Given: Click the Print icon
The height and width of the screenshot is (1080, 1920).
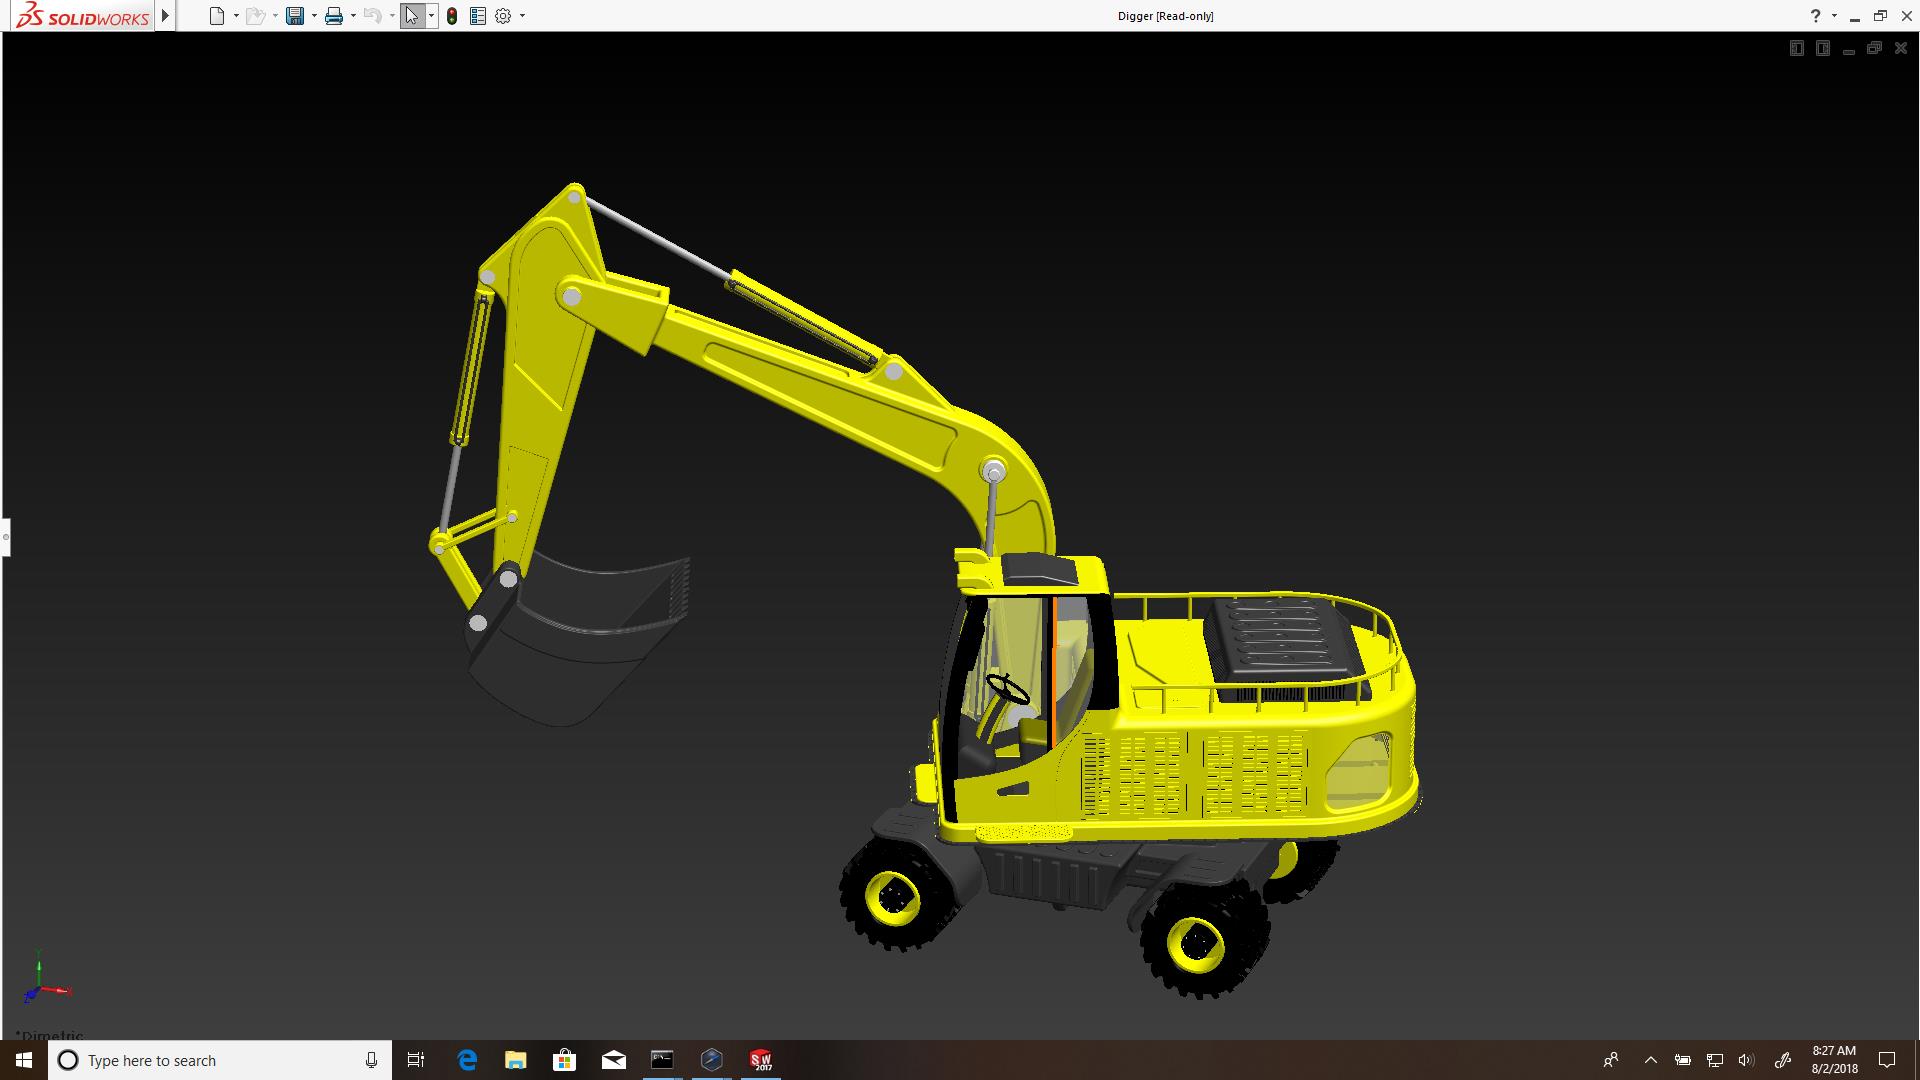Looking at the screenshot, I should click(334, 16).
